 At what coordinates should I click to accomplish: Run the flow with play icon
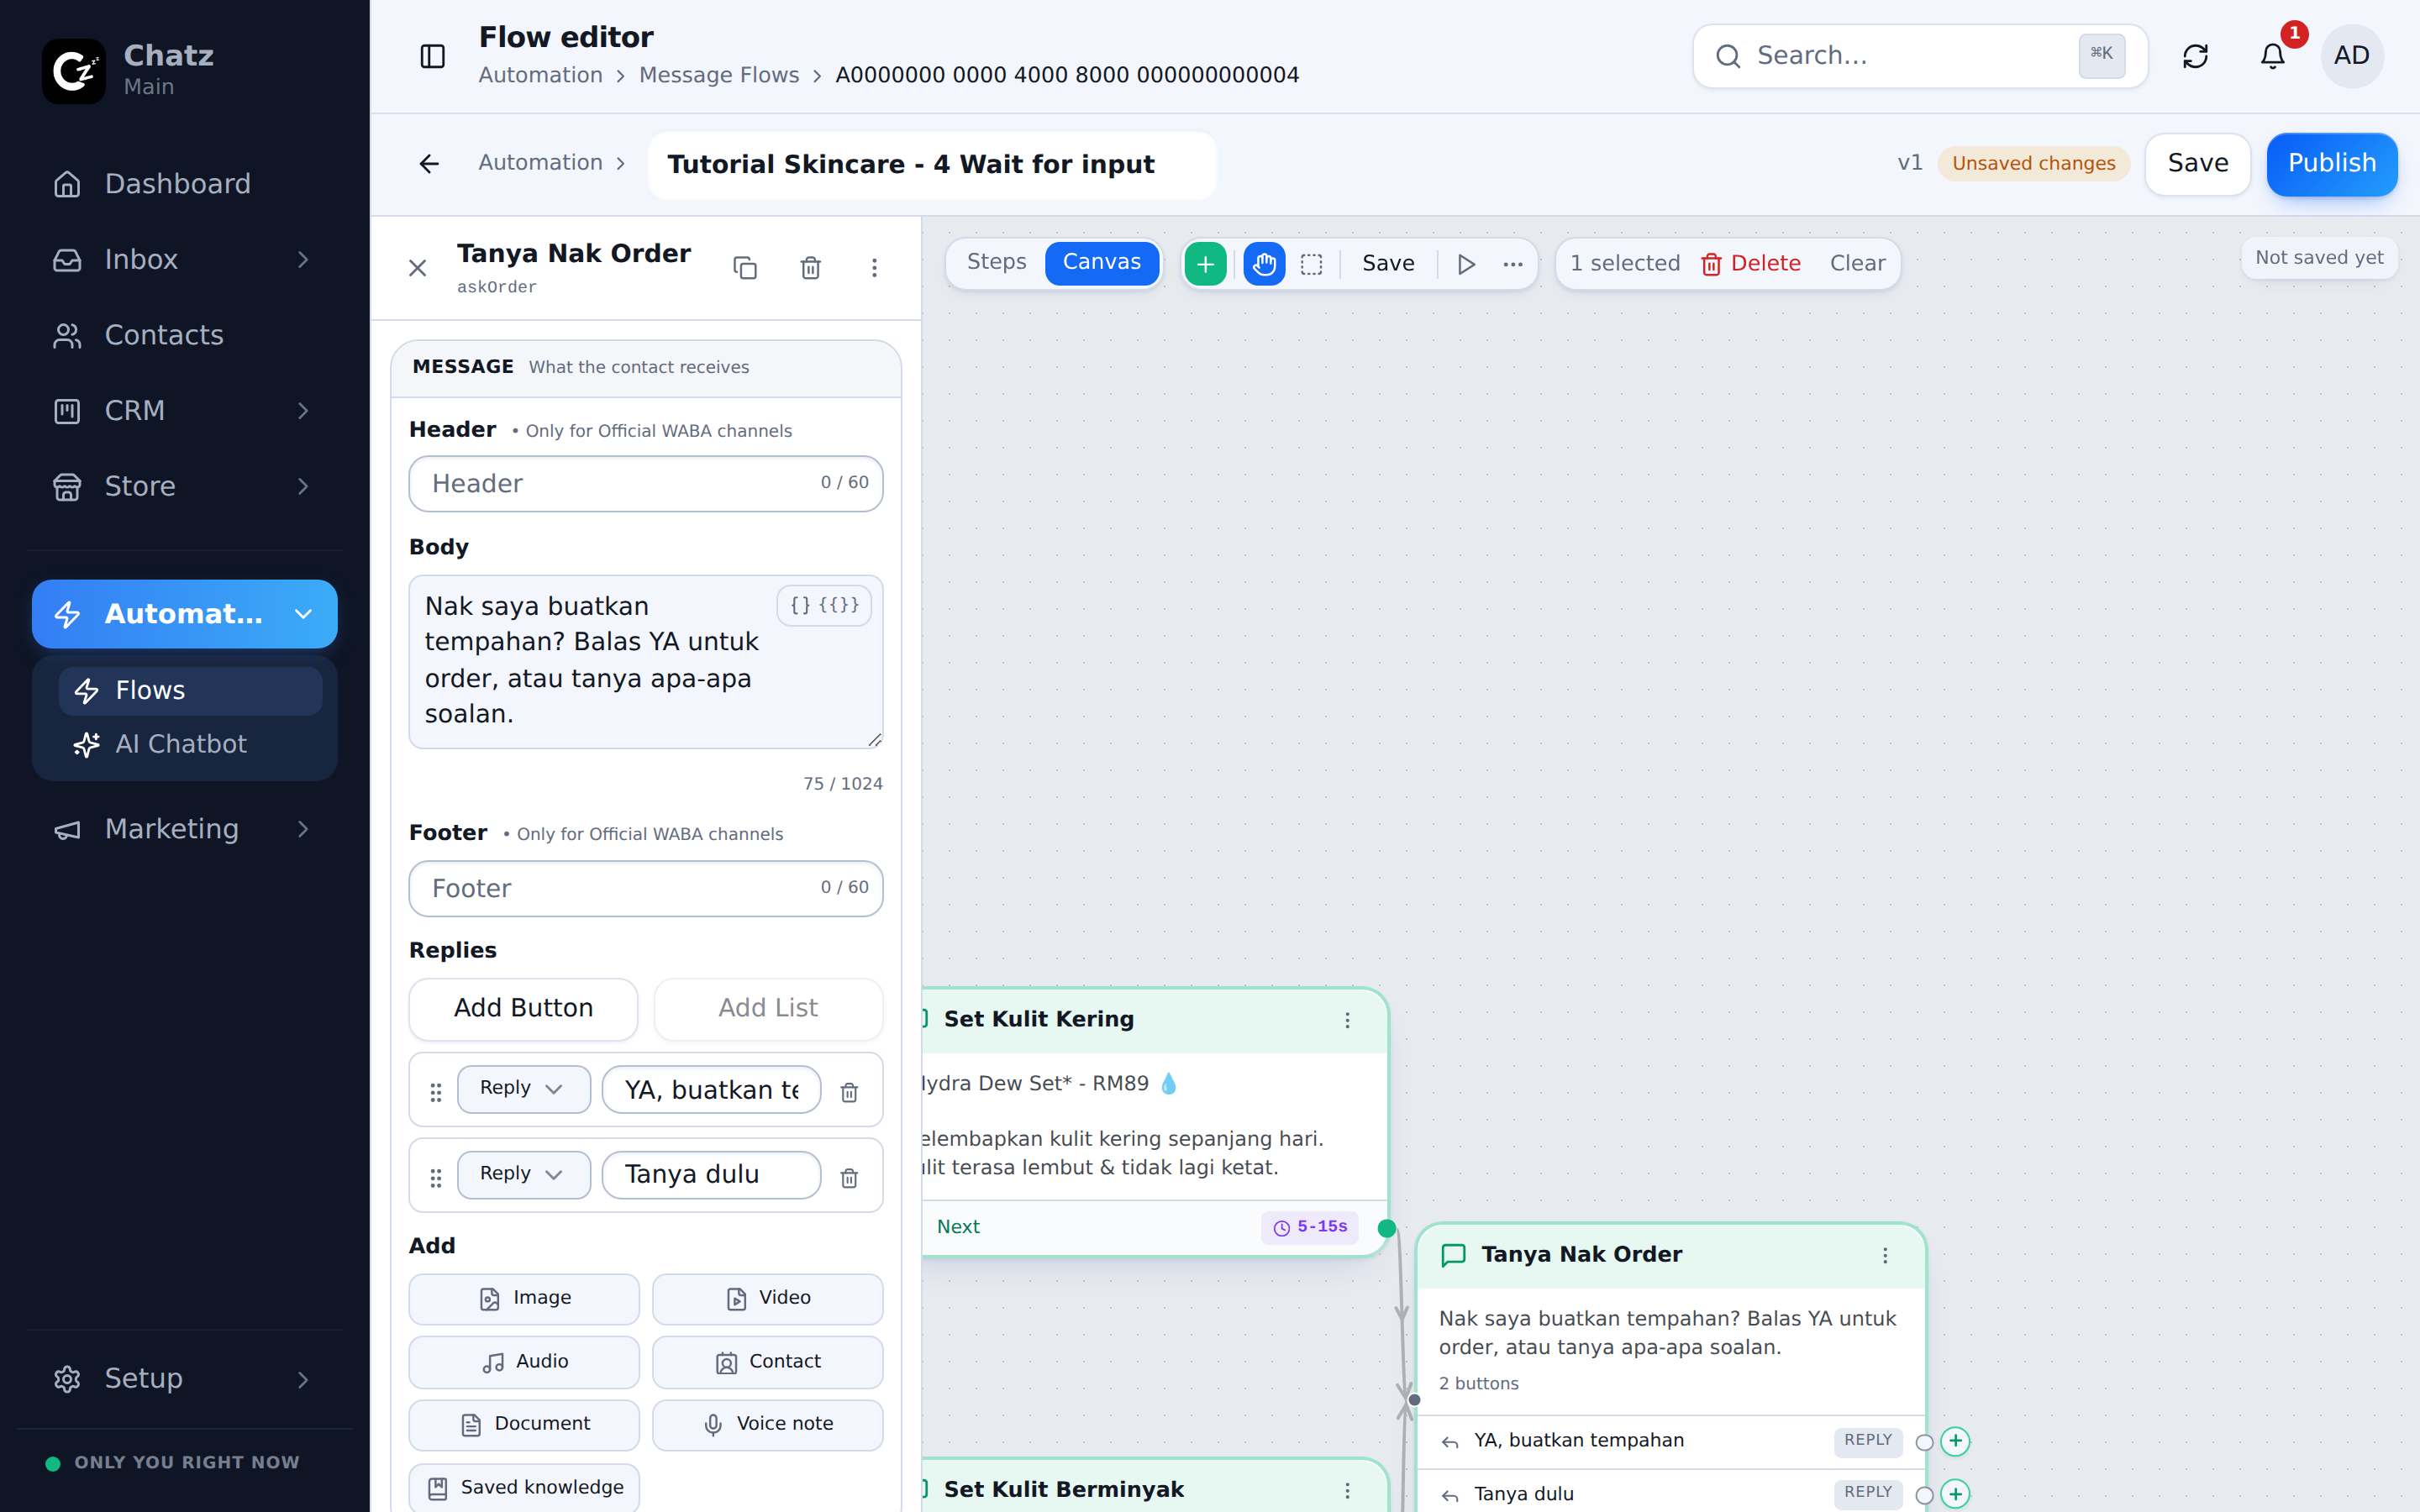tap(1466, 264)
